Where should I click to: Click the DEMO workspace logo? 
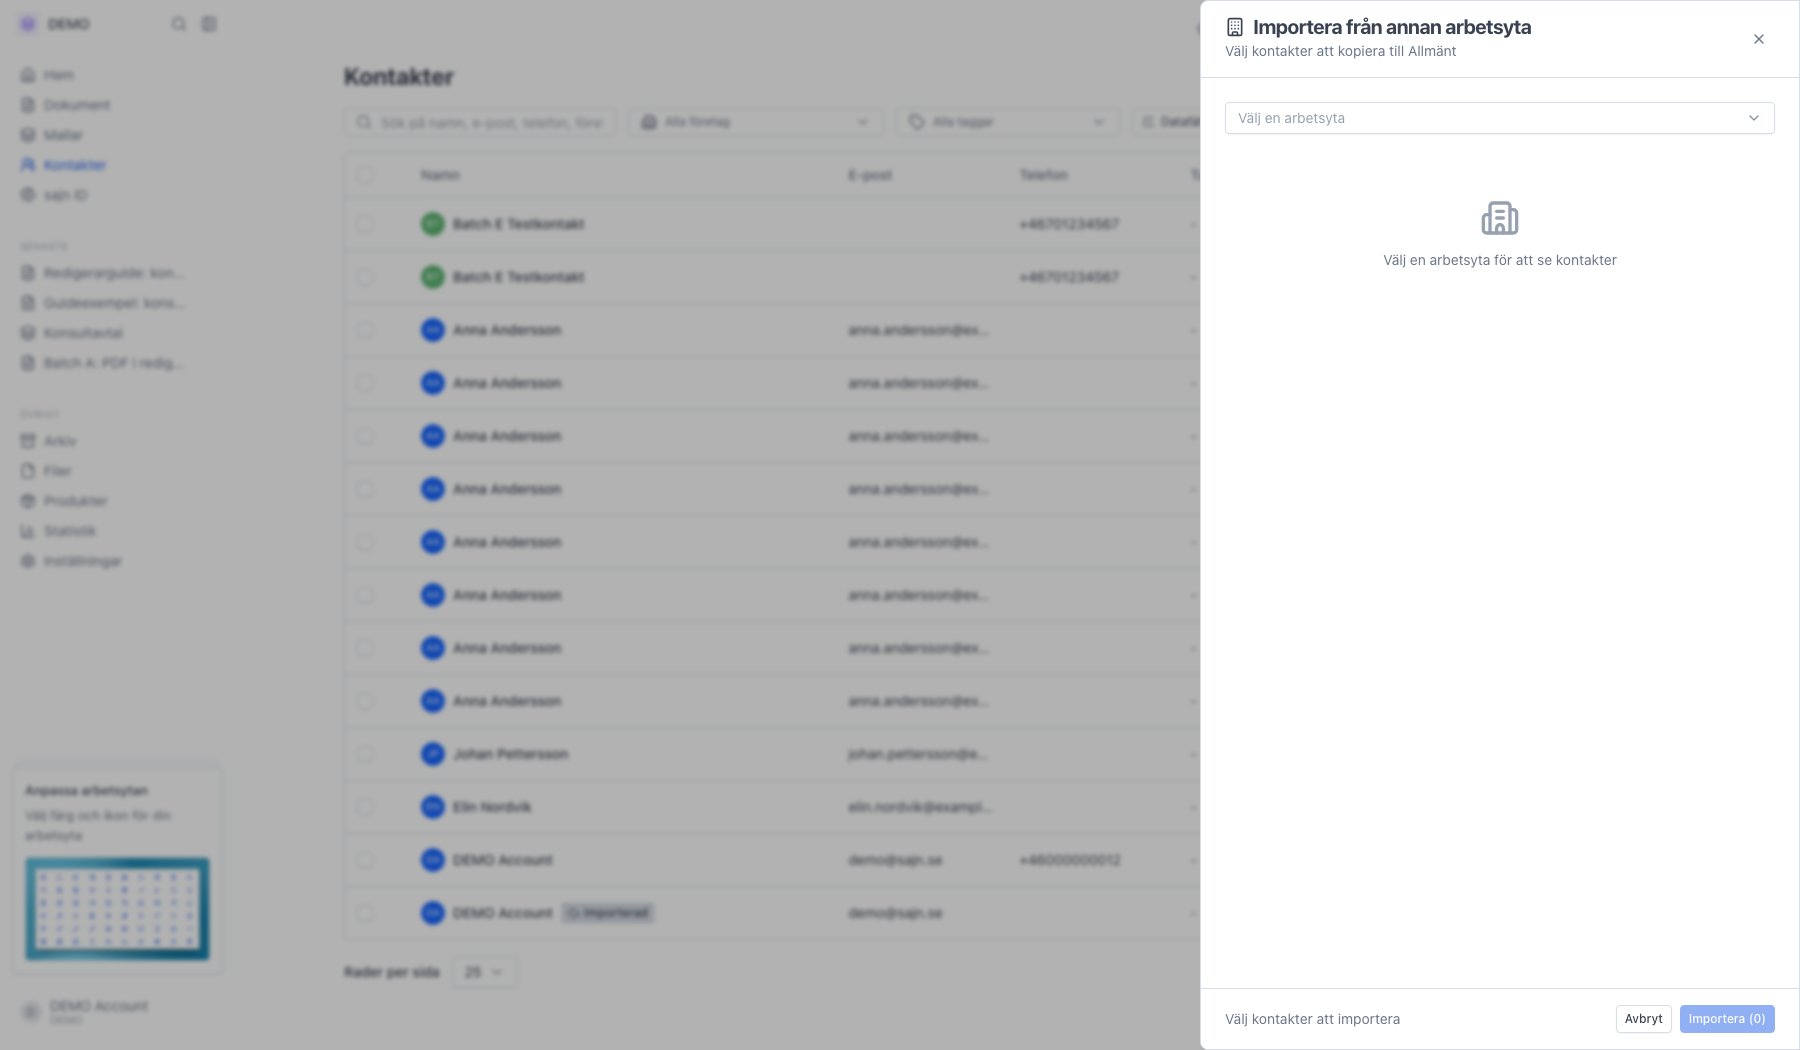pos(28,24)
